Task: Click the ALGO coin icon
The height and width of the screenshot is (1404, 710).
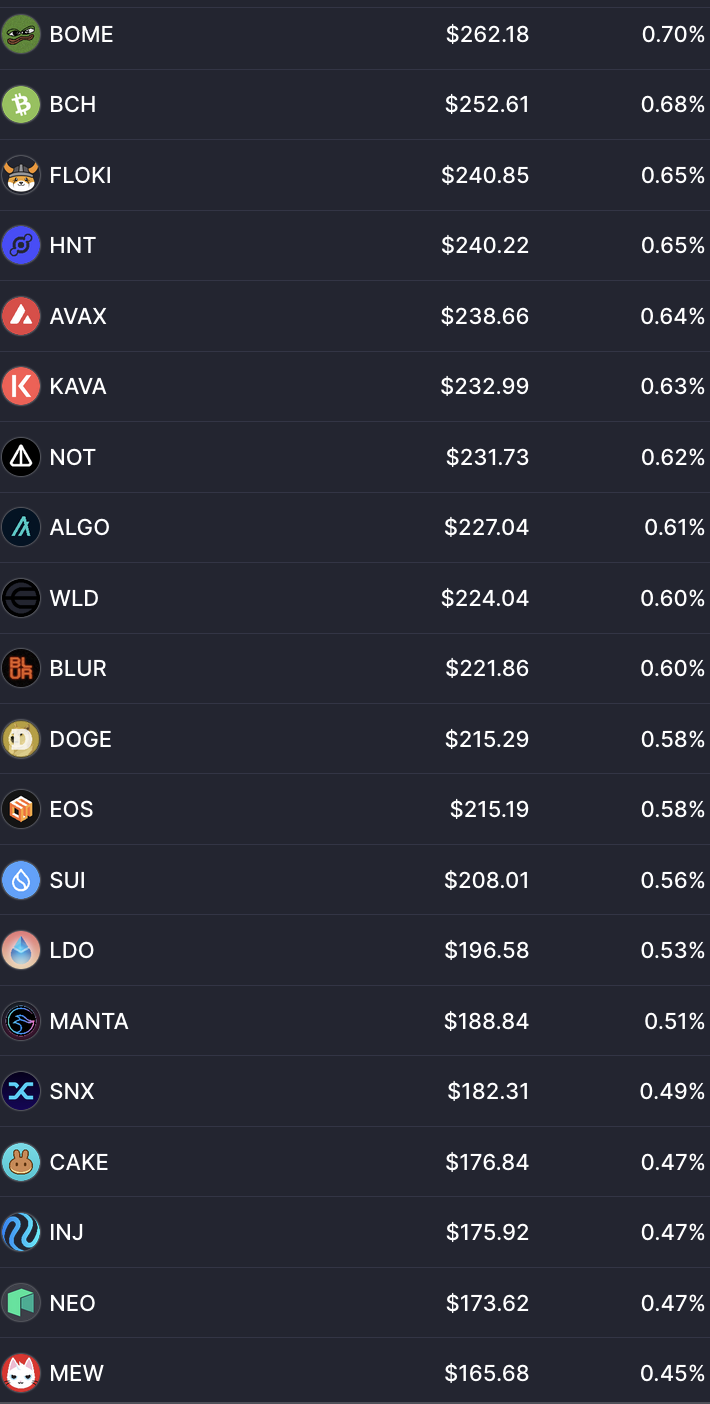Action: (x=21, y=528)
